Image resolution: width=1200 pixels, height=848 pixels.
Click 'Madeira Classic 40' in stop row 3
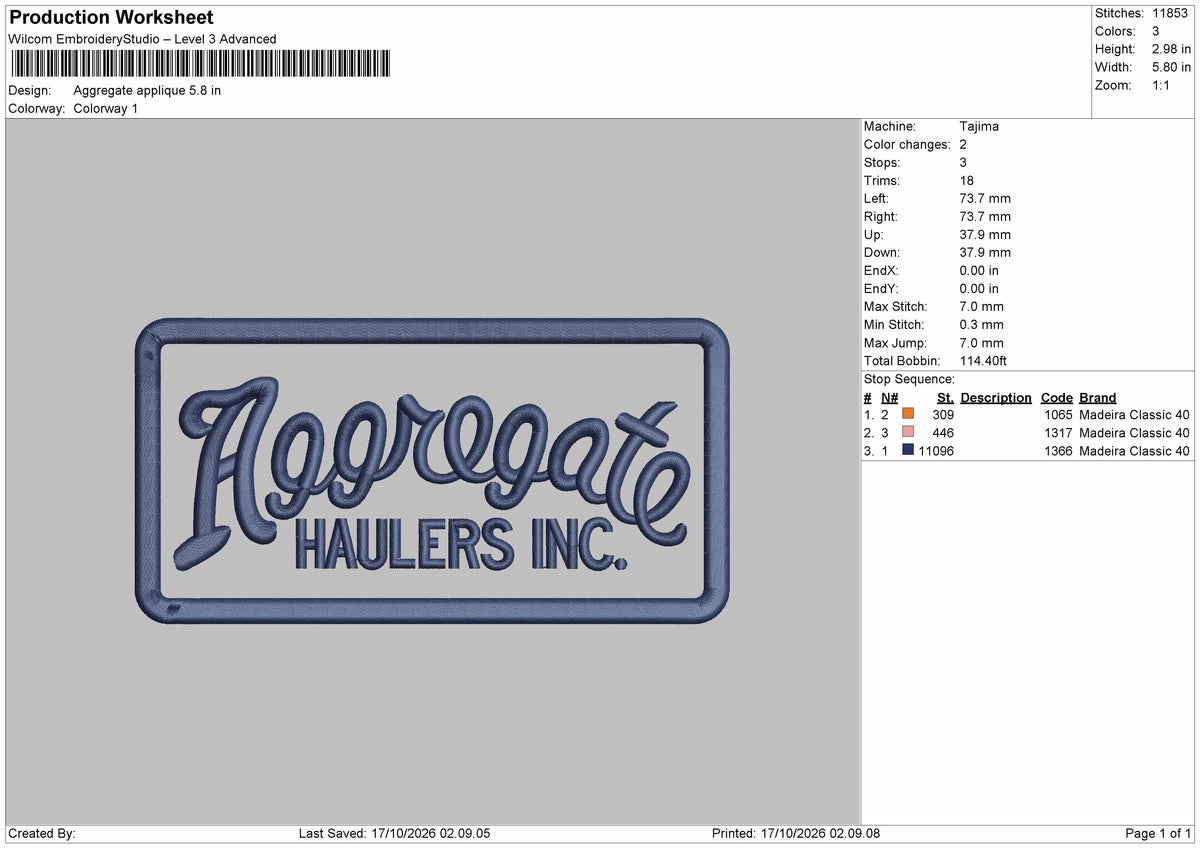click(x=1135, y=451)
